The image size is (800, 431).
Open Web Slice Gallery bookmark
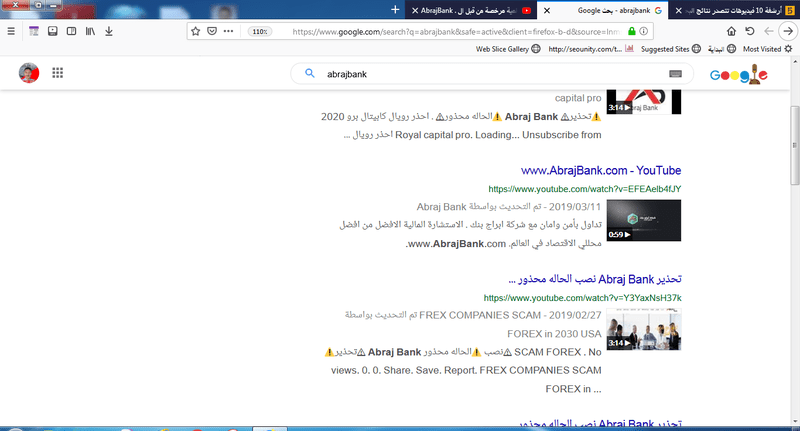click(508, 49)
